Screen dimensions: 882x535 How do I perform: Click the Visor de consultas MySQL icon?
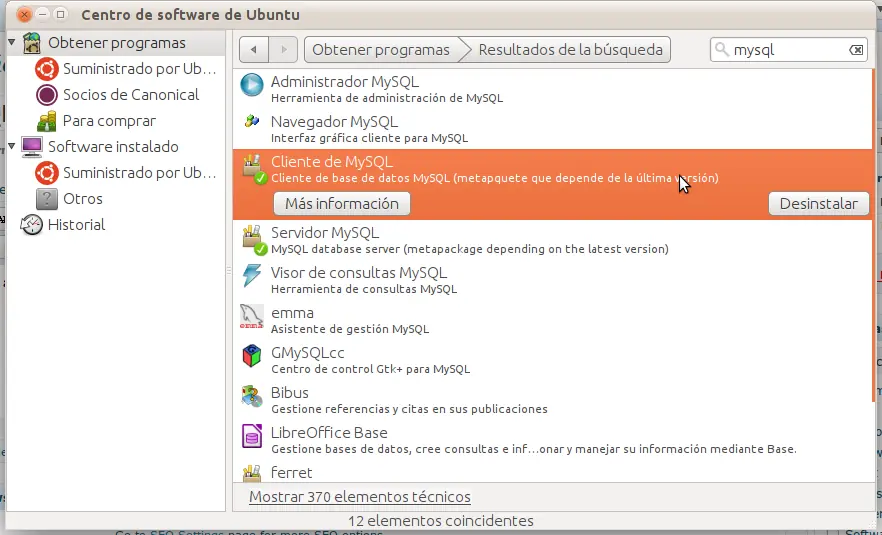[251, 276]
